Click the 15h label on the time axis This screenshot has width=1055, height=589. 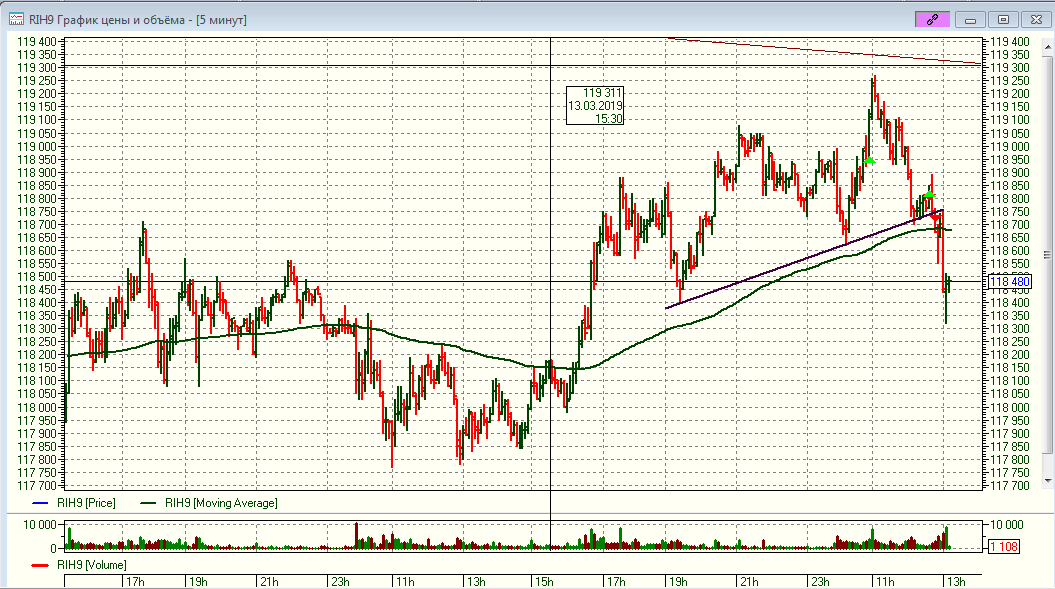tap(544, 581)
